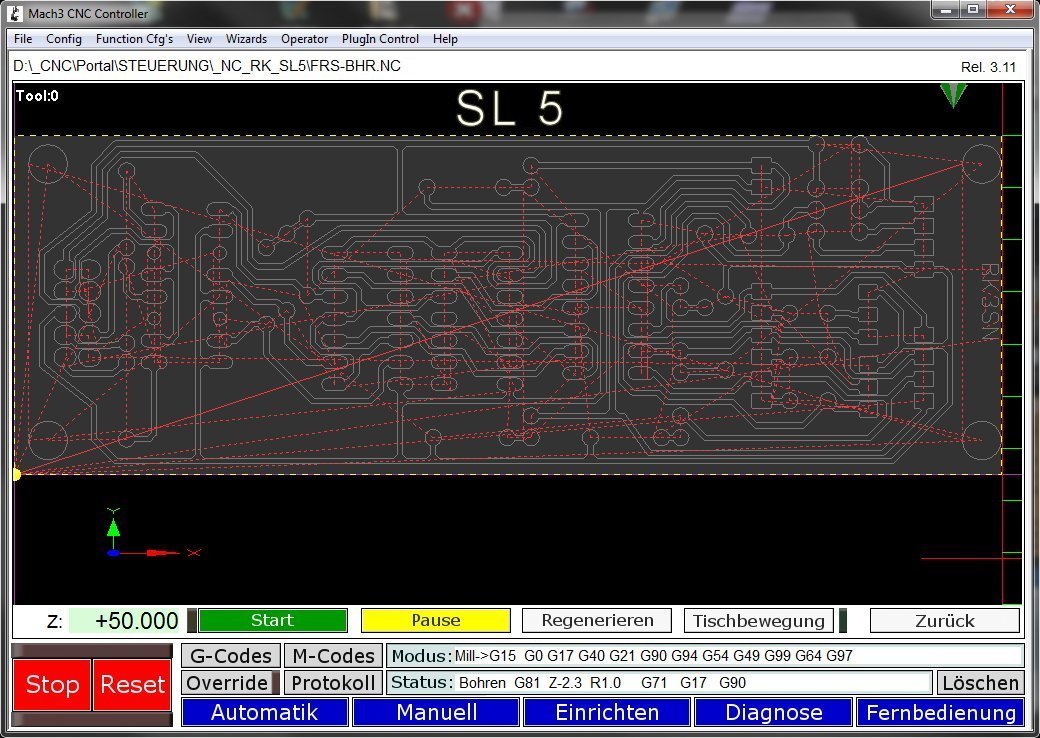Click the Mach3 application icon in title bar

point(17,13)
